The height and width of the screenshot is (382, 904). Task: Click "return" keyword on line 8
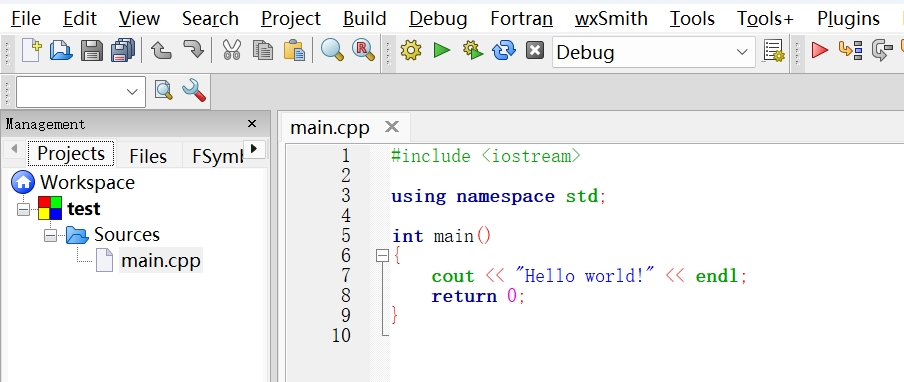[x=464, y=296]
